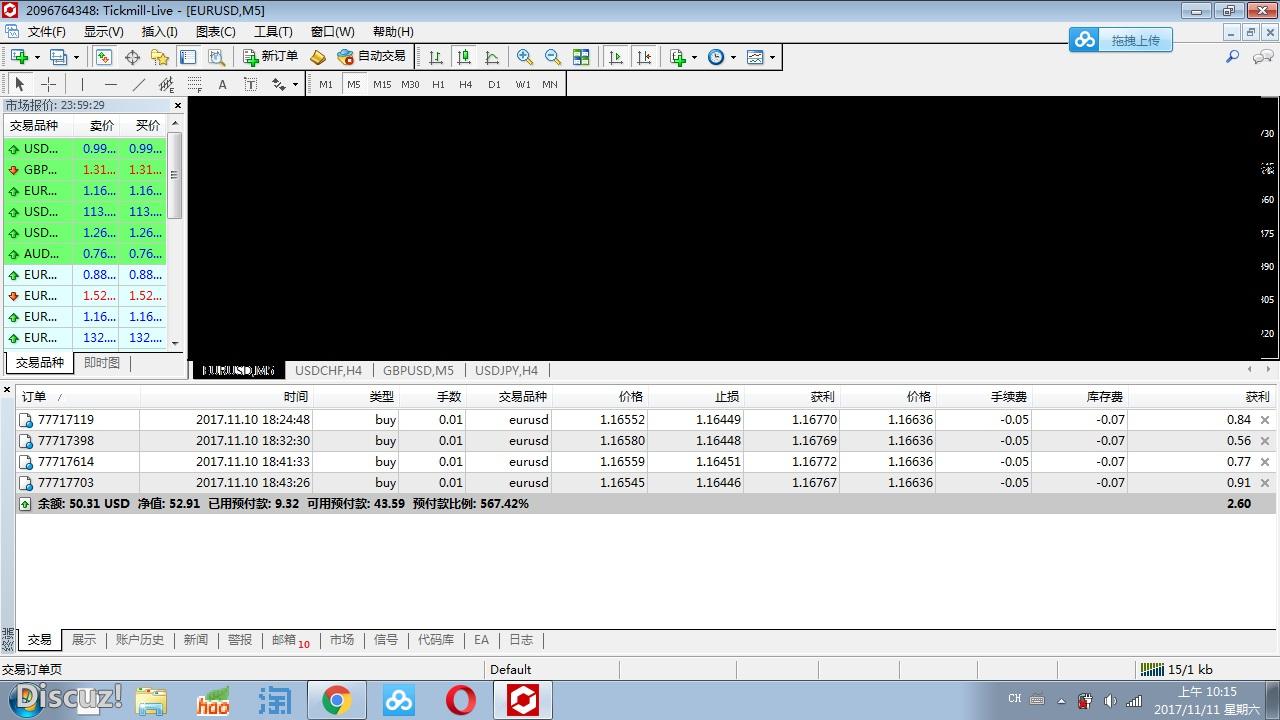Toggle chart shift icon
The width and height of the screenshot is (1280, 720).
[x=645, y=57]
